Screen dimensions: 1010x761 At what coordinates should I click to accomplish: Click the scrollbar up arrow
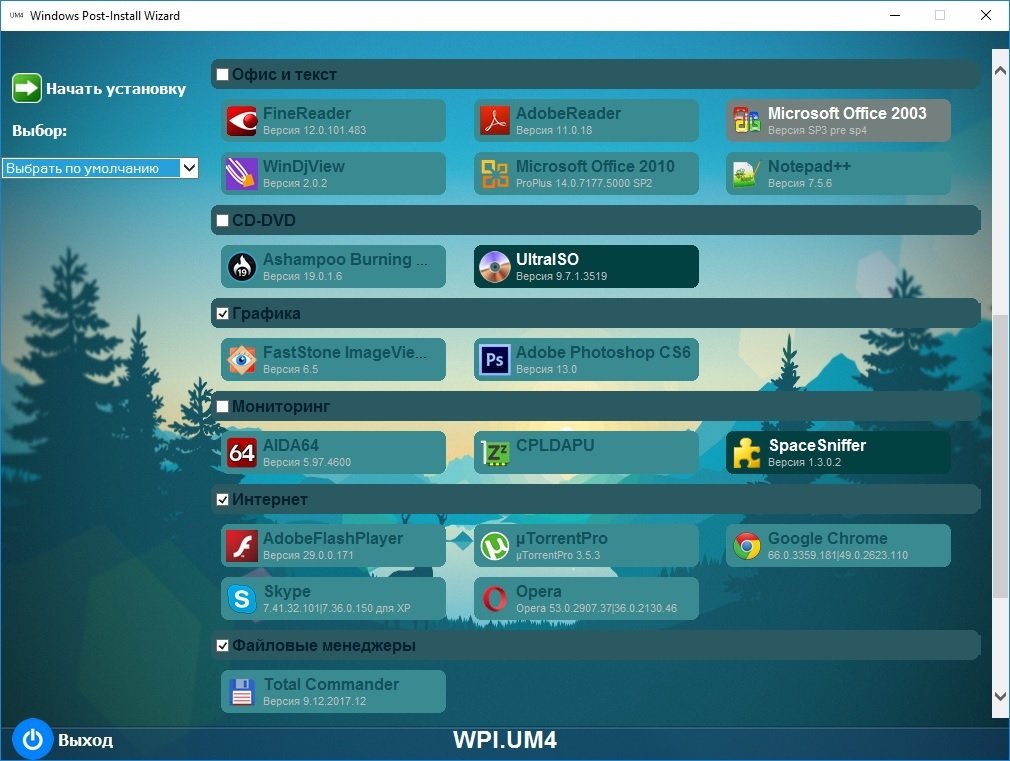point(1000,70)
